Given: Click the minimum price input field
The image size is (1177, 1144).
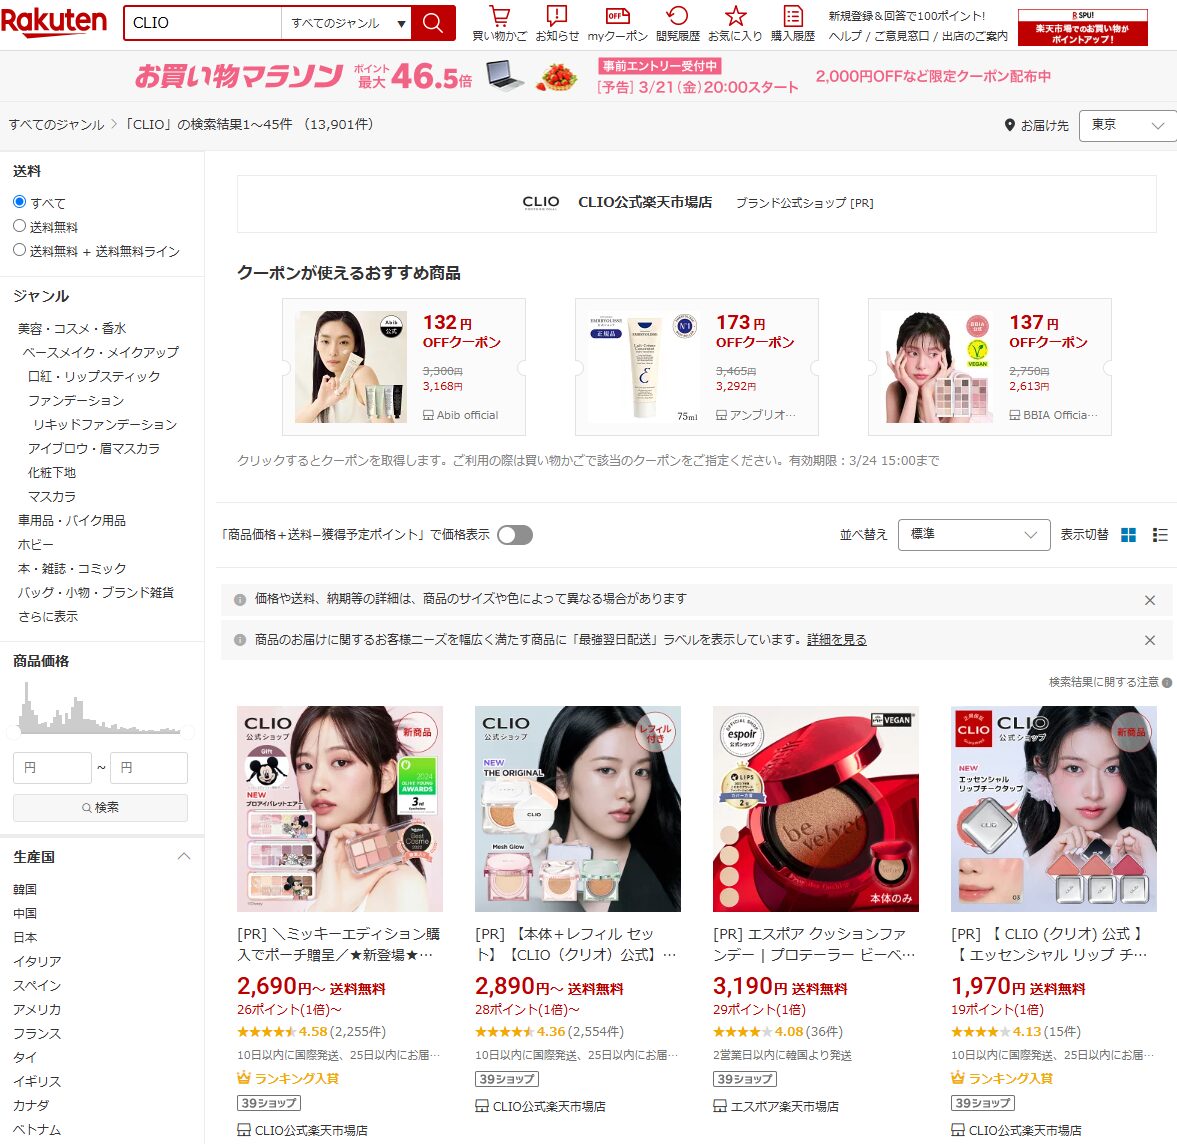Looking at the screenshot, I should pos(53,768).
